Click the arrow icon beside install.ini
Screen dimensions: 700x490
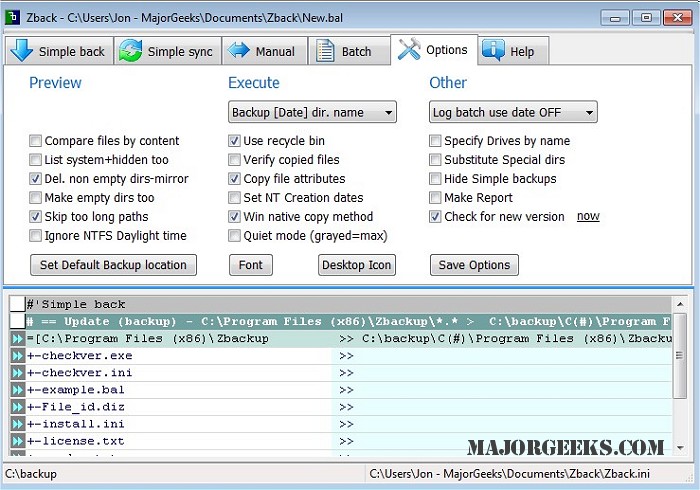point(17,424)
